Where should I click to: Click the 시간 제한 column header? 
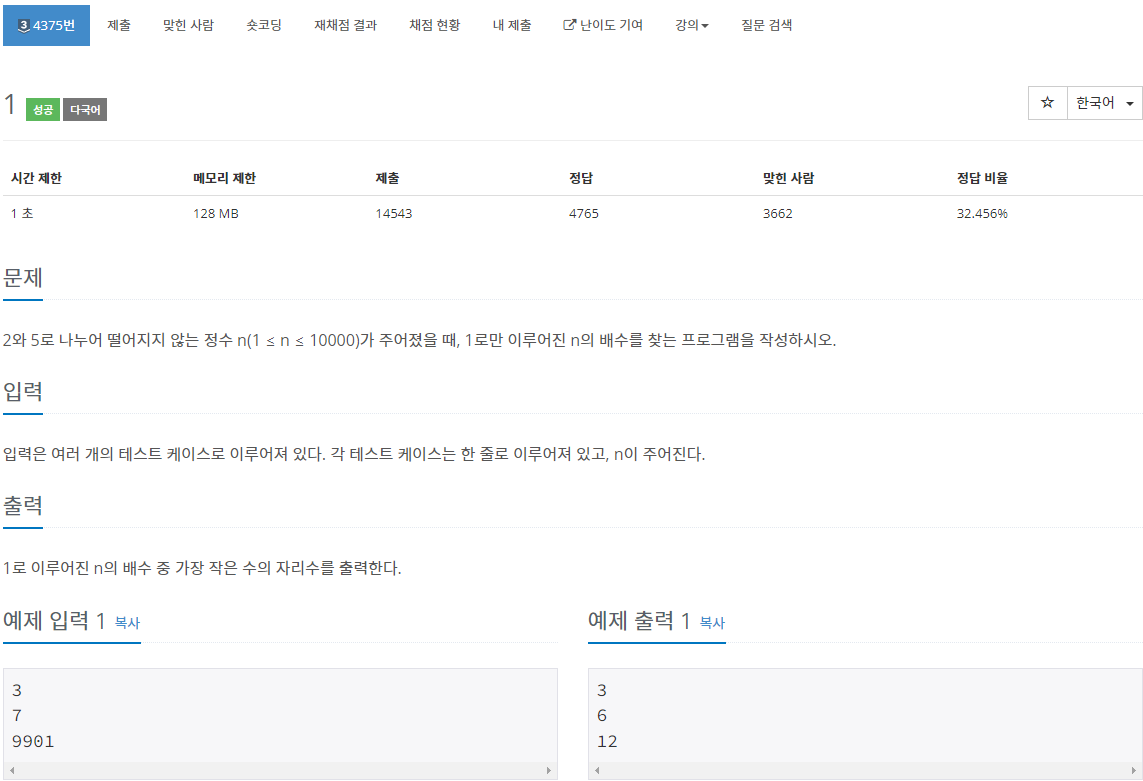click(36, 178)
